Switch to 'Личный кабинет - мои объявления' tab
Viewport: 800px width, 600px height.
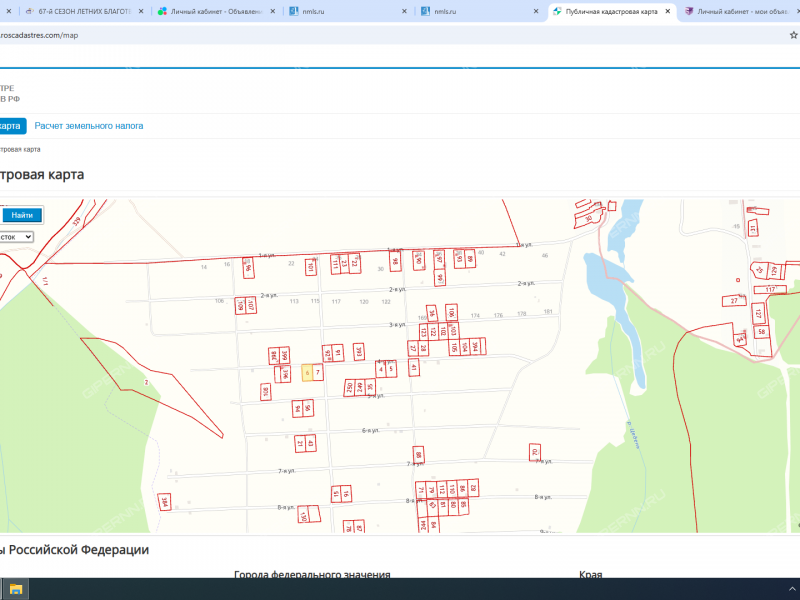745,12
